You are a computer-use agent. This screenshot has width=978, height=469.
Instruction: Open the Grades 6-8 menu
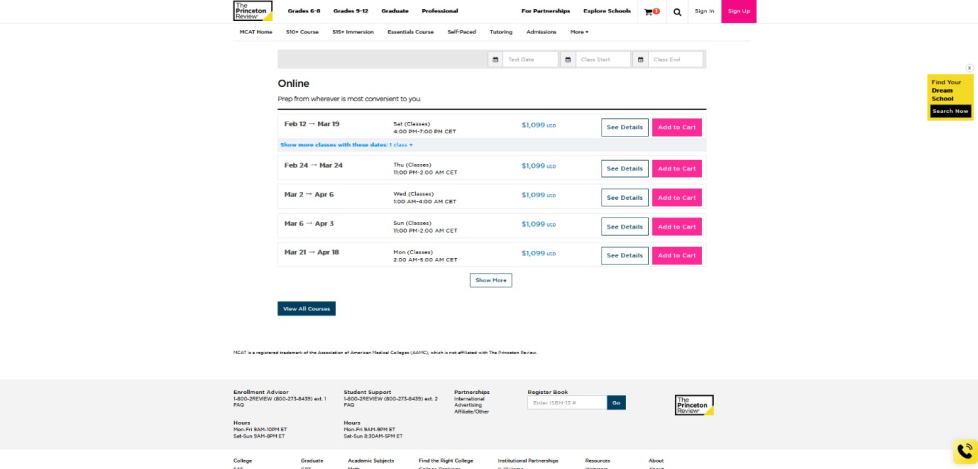click(x=304, y=11)
